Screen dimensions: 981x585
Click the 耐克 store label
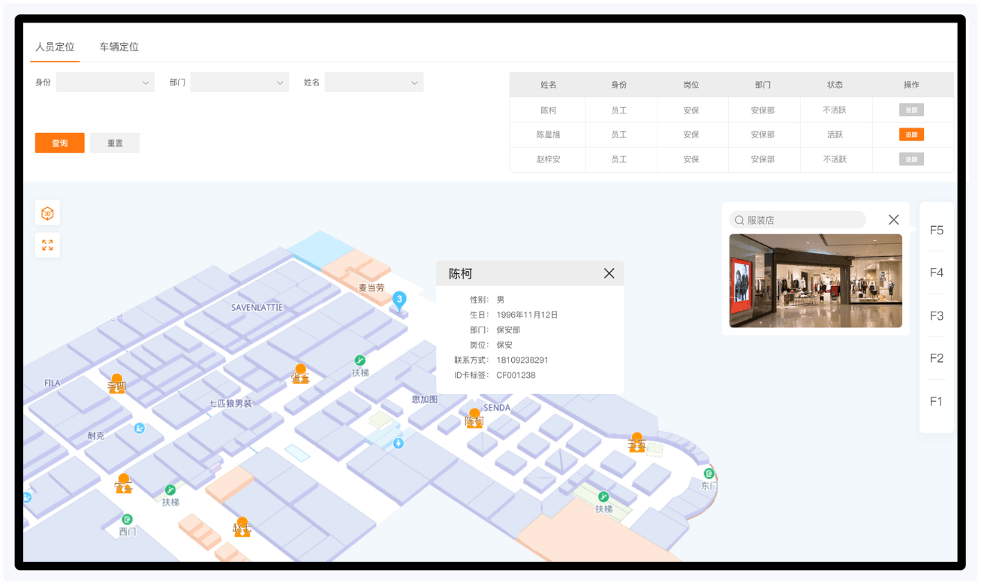(96, 436)
